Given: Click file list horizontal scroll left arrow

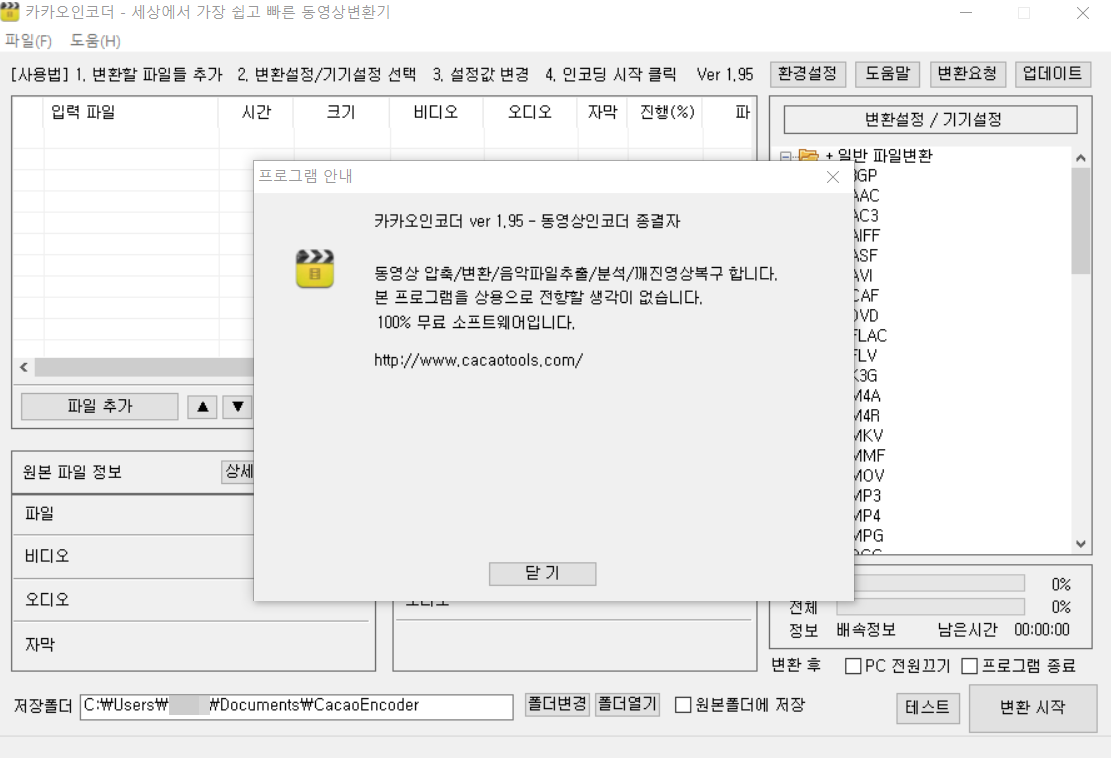Looking at the screenshot, I should click(x=24, y=367).
